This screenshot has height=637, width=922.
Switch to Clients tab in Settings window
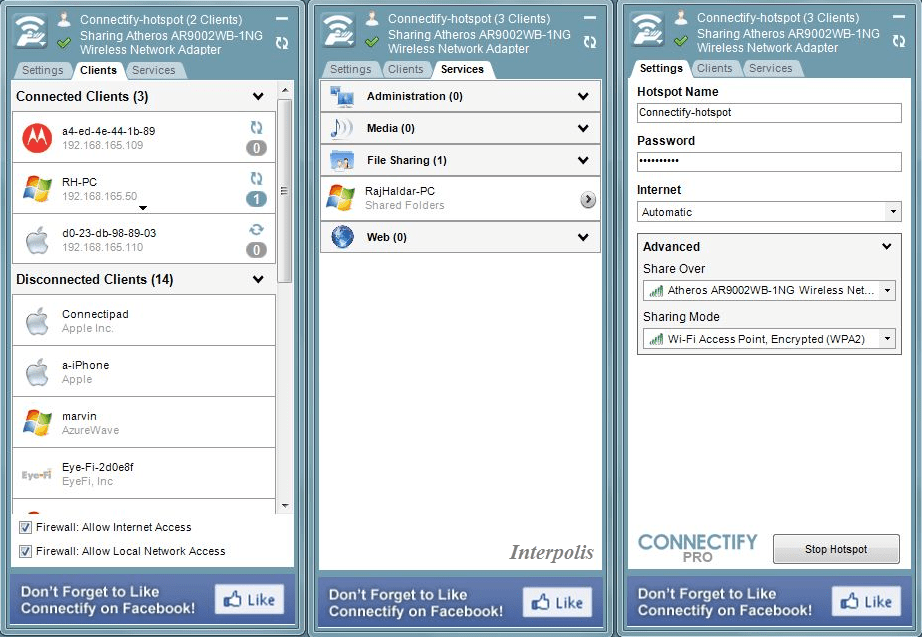click(714, 68)
